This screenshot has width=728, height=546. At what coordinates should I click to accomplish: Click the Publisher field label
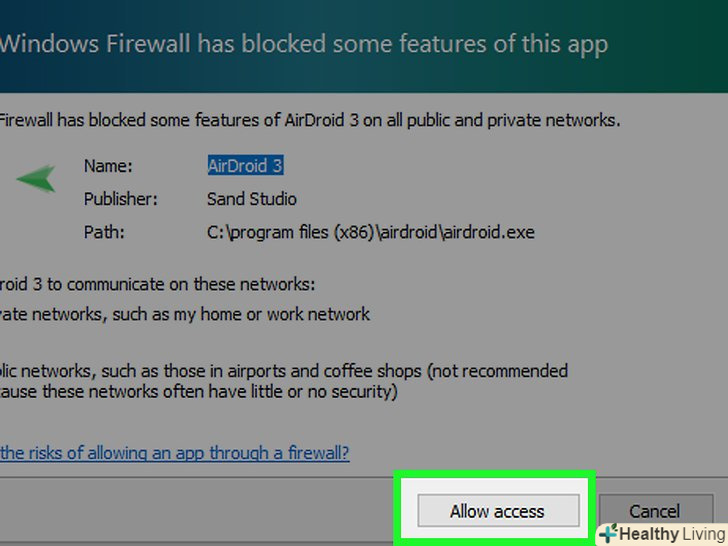(x=122, y=199)
